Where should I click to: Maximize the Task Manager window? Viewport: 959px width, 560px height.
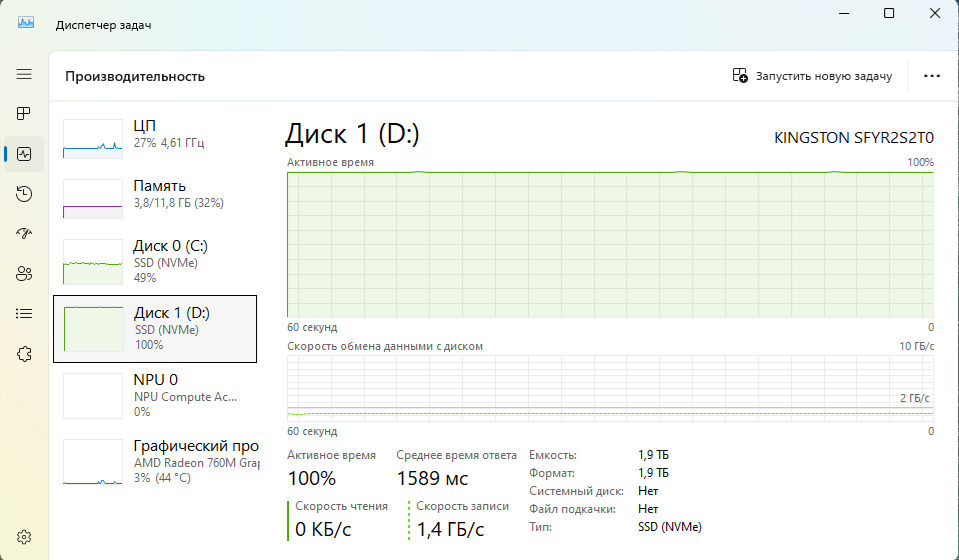pos(889,13)
